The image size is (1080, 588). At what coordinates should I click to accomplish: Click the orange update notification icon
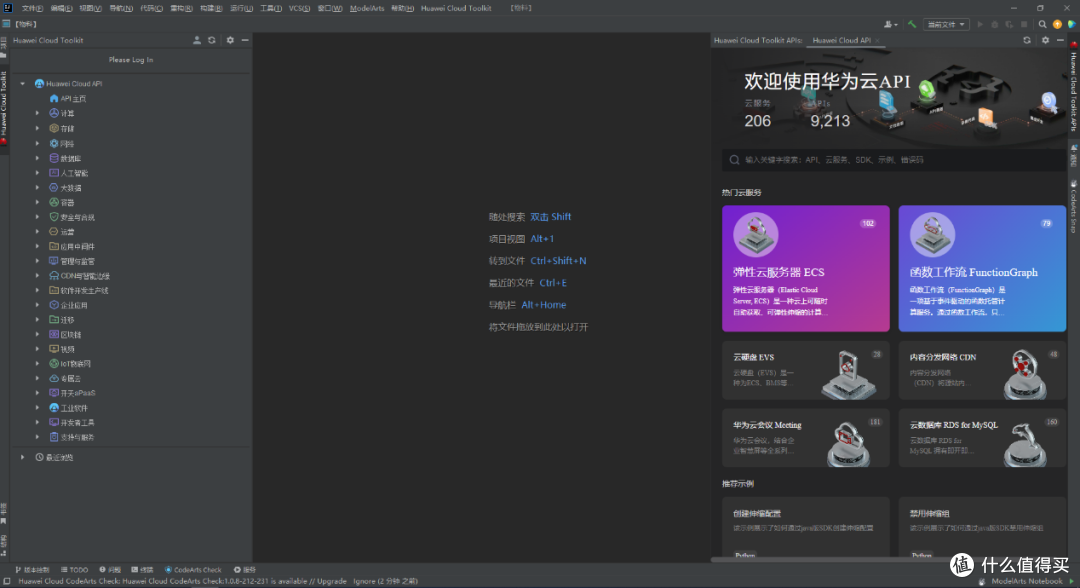[x=1057, y=24]
